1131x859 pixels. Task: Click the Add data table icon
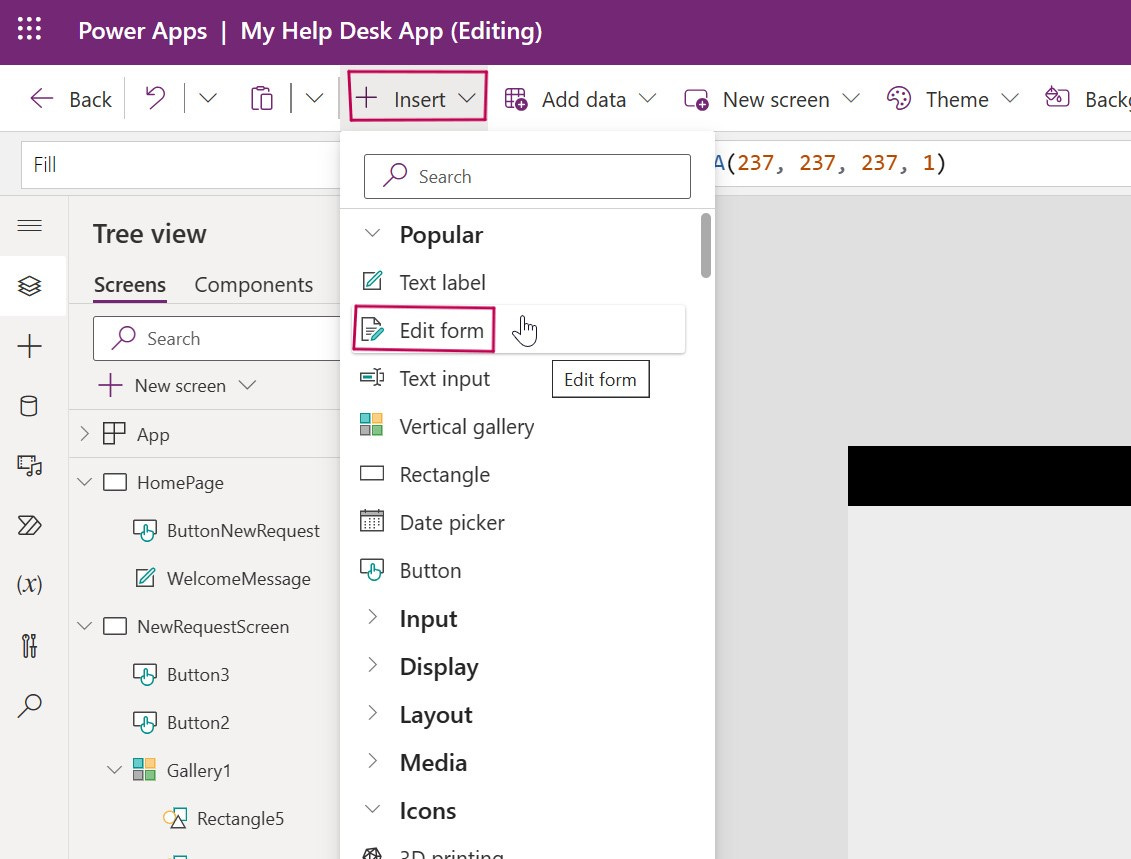tap(516, 99)
